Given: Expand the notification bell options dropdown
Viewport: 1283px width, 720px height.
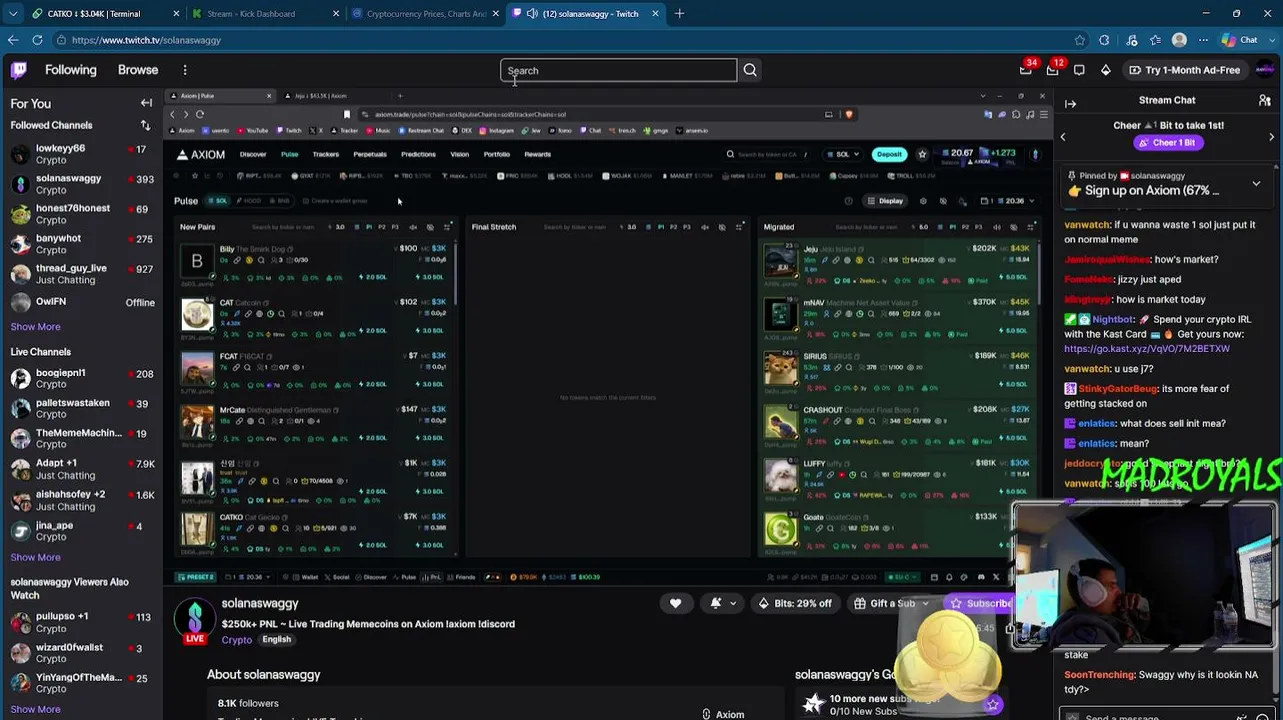Looking at the screenshot, I should click(733, 603).
